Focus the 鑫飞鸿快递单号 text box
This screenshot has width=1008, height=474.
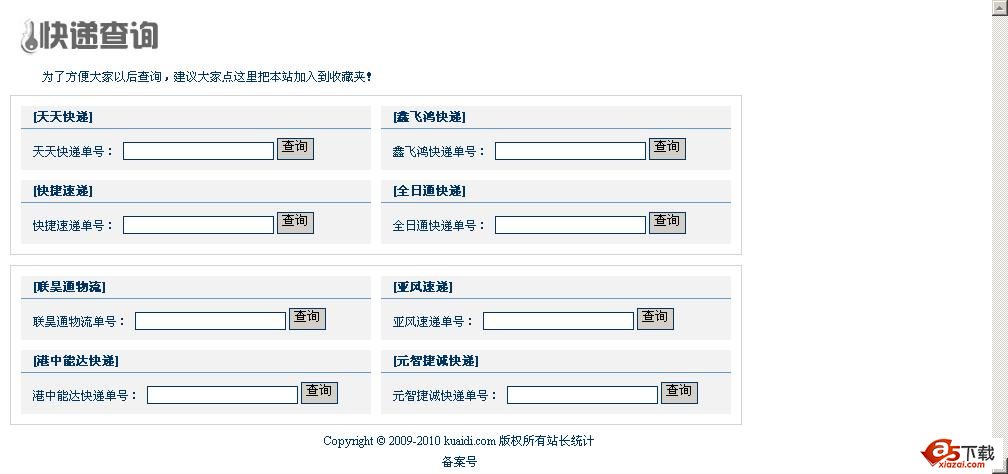pyautogui.click(x=570, y=151)
